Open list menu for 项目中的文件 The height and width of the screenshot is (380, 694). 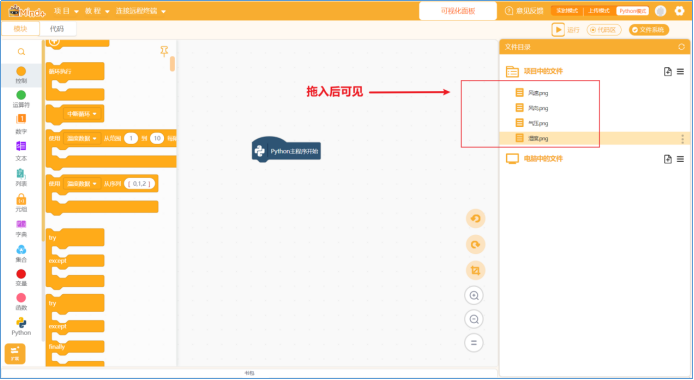[680, 72]
